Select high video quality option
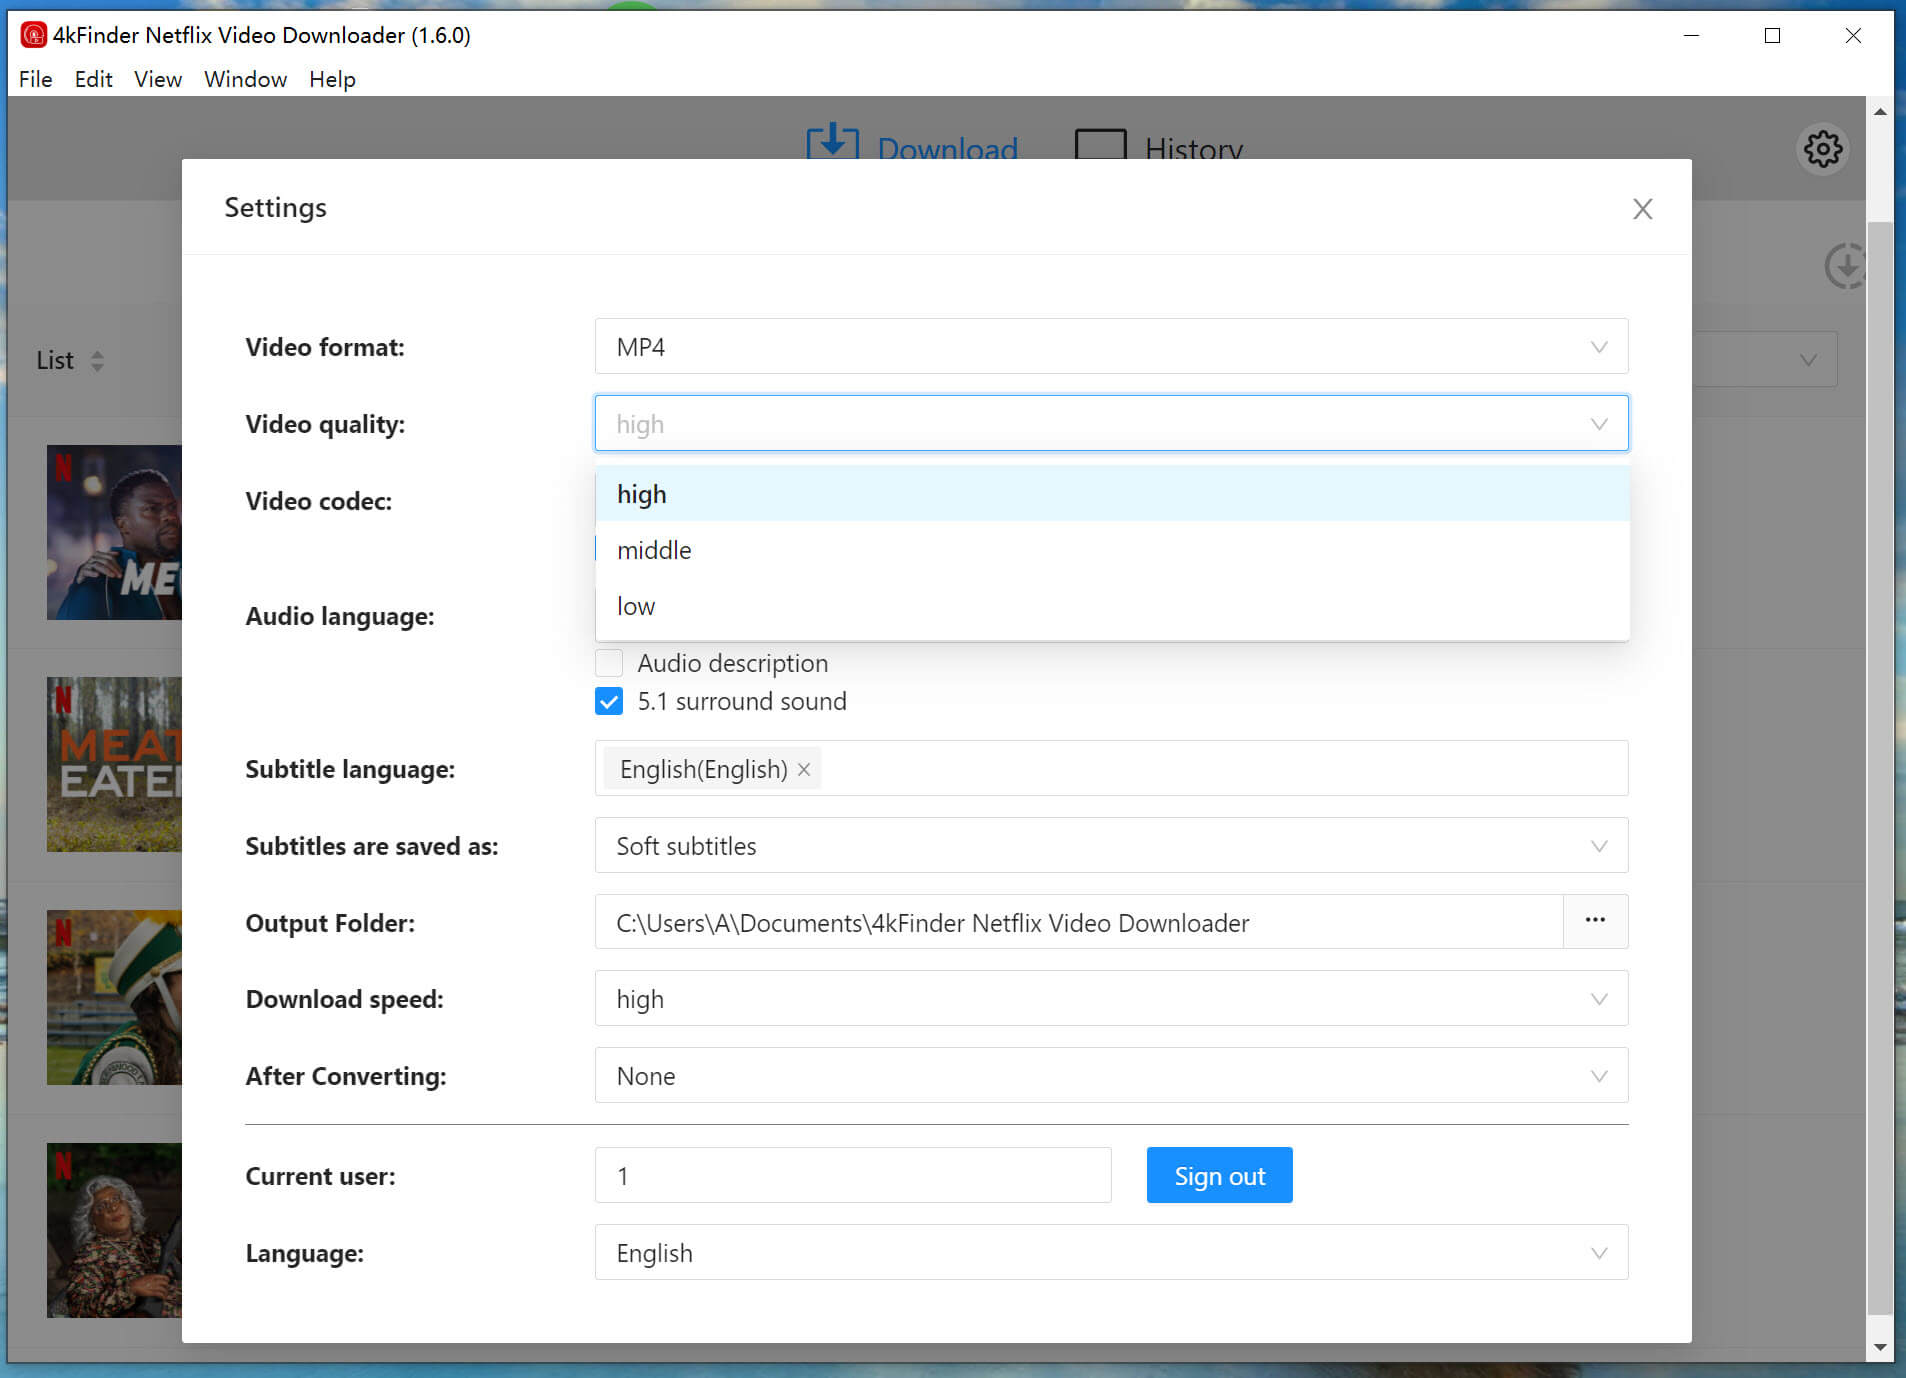This screenshot has height=1378, width=1906. coord(1112,494)
